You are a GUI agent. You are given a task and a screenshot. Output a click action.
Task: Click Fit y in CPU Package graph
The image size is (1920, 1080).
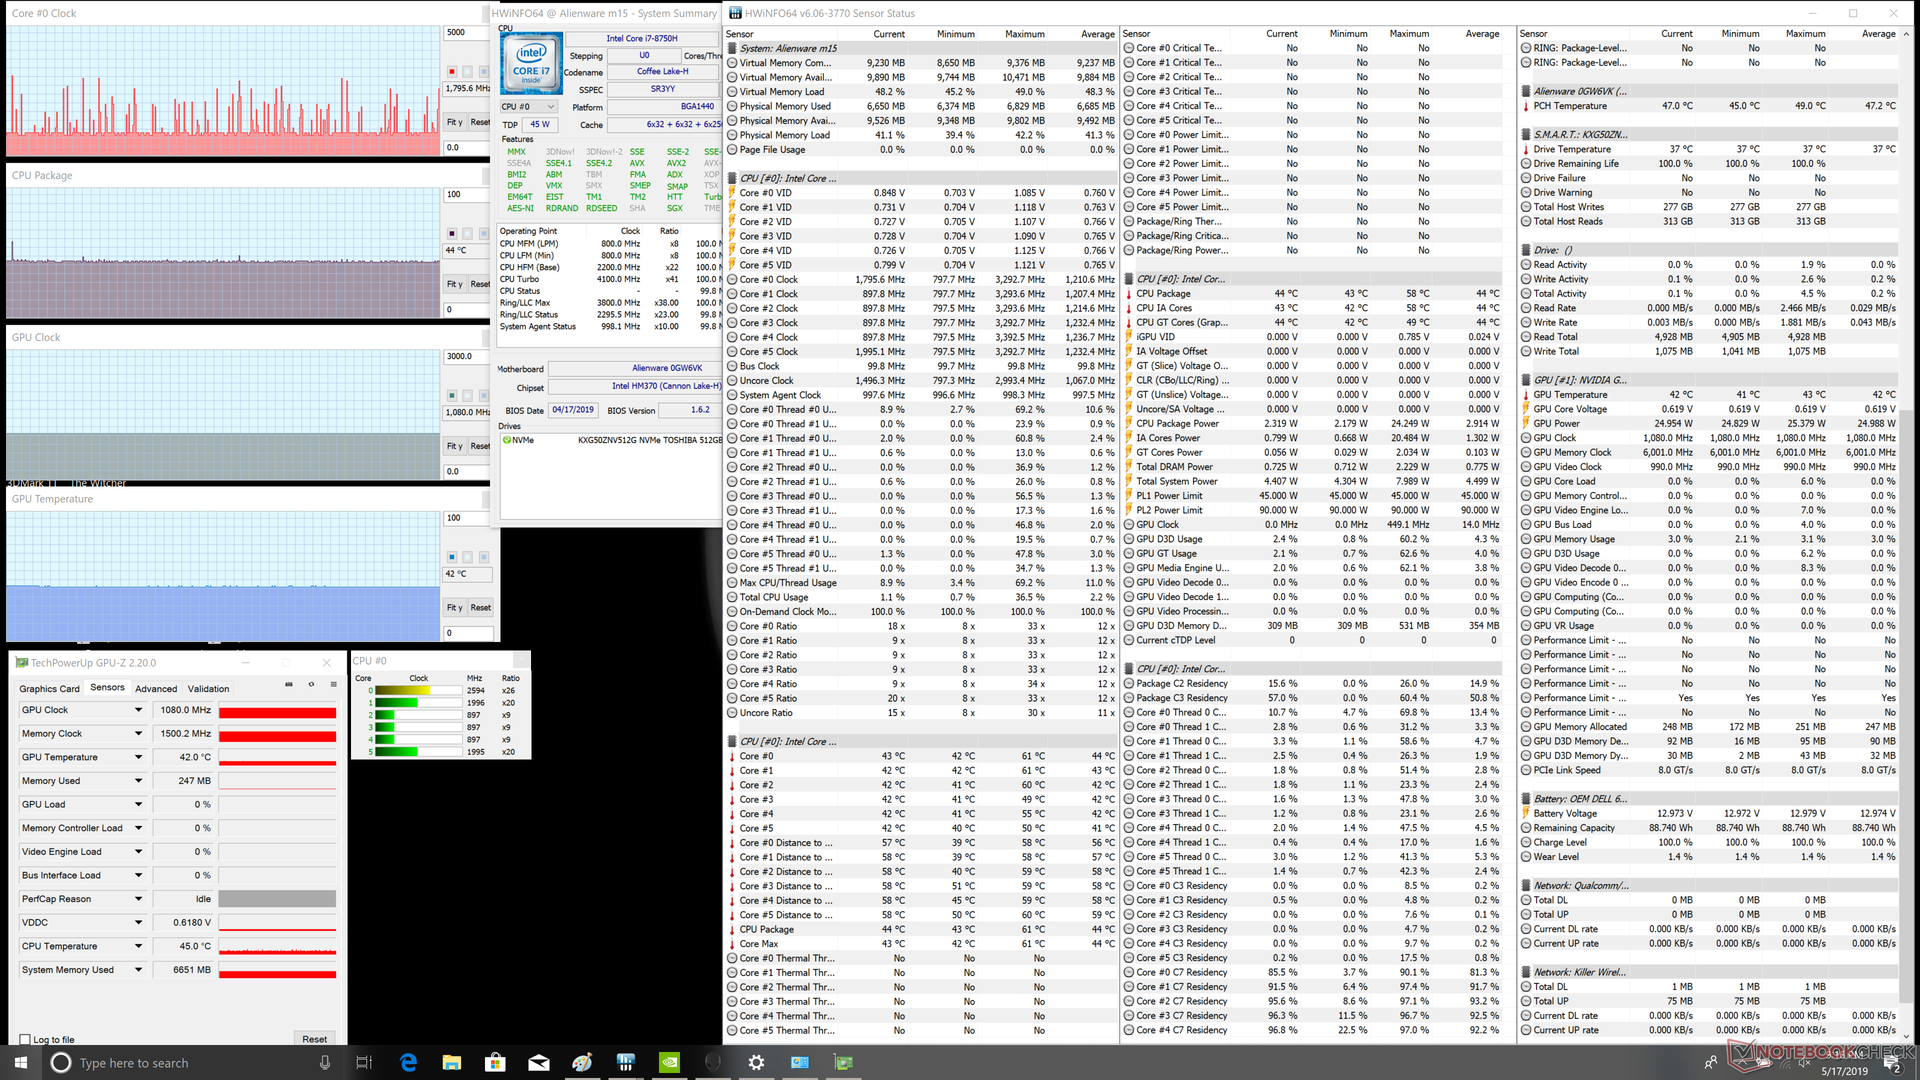click(x=454, y=284)
